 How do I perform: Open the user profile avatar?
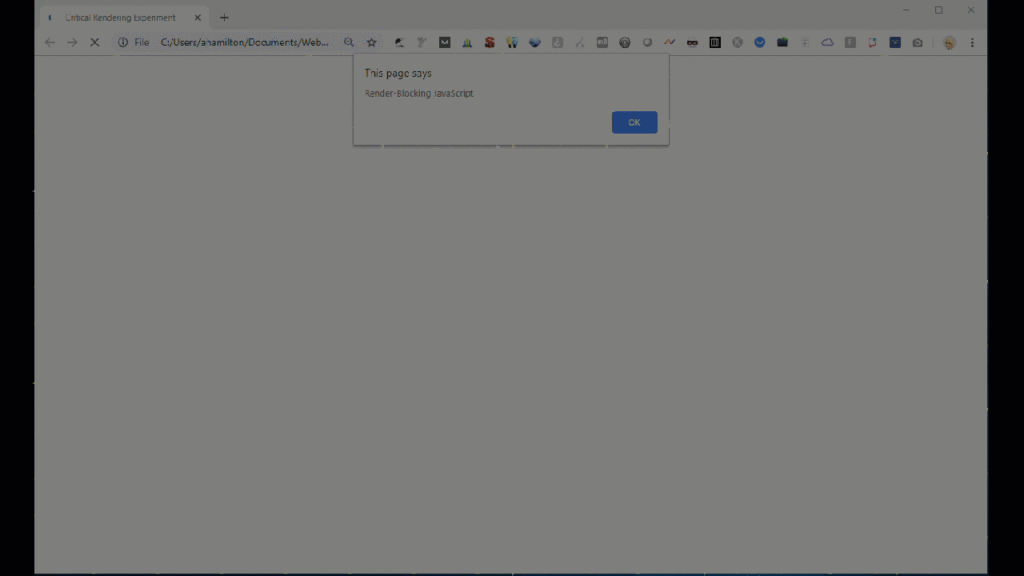pos(948,43)
